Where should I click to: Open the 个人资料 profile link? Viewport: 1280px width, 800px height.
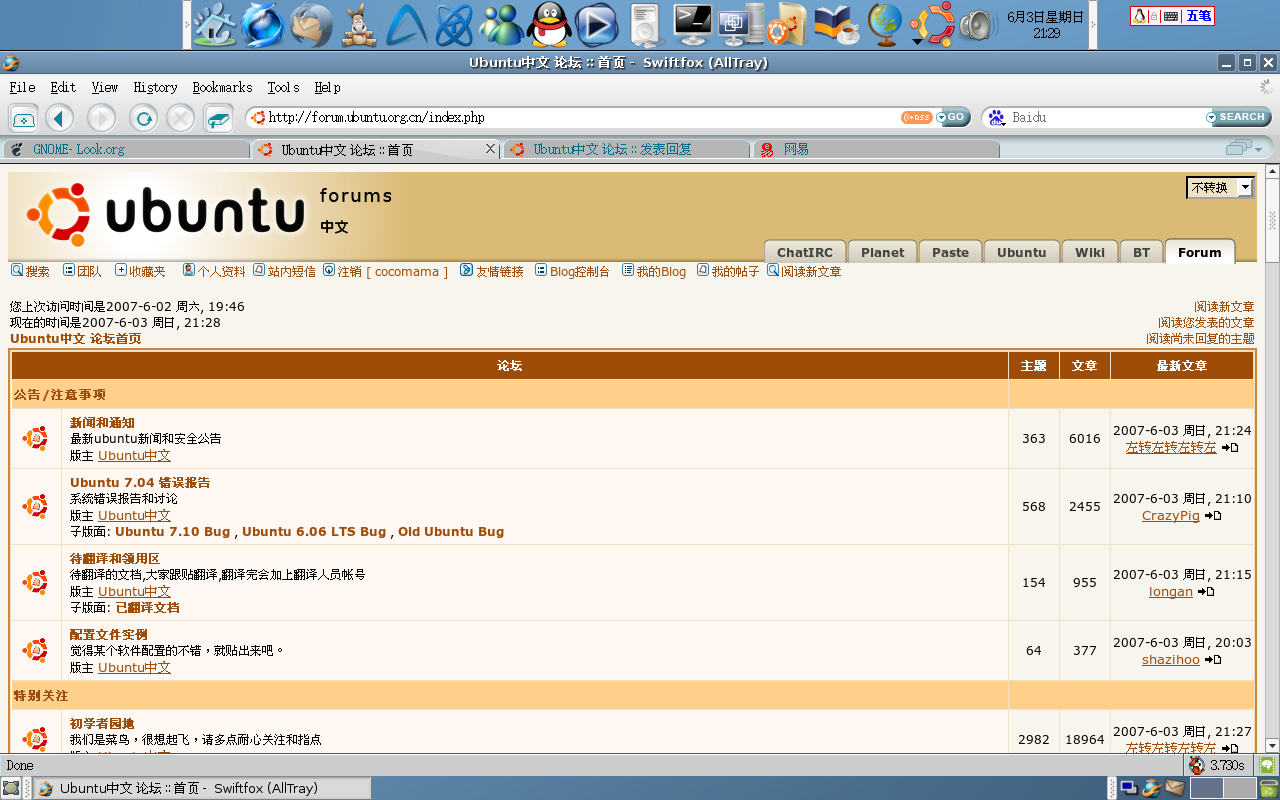click(221, 271)
